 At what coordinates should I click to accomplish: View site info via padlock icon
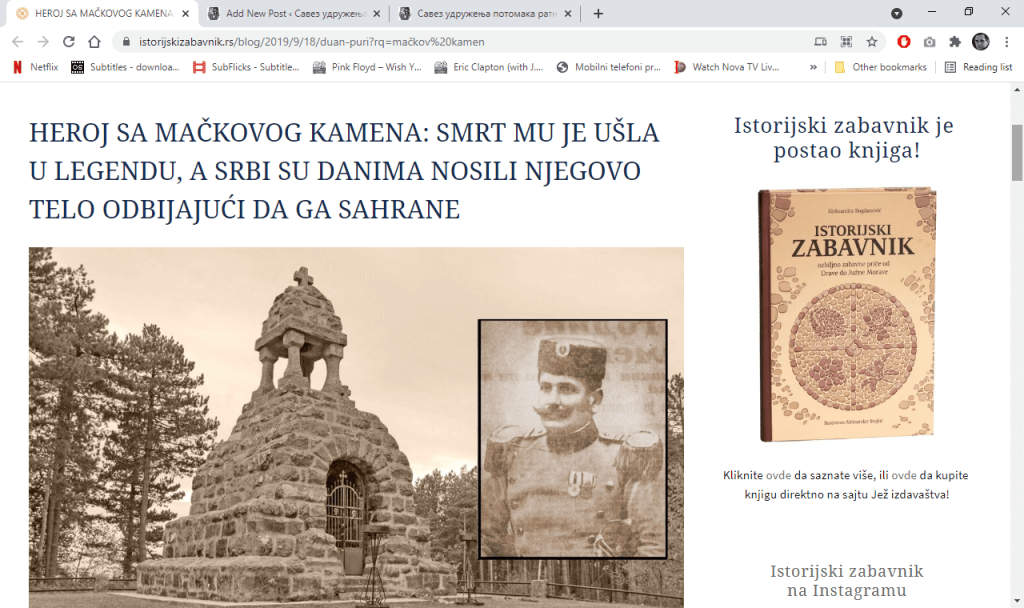point(125,42)
